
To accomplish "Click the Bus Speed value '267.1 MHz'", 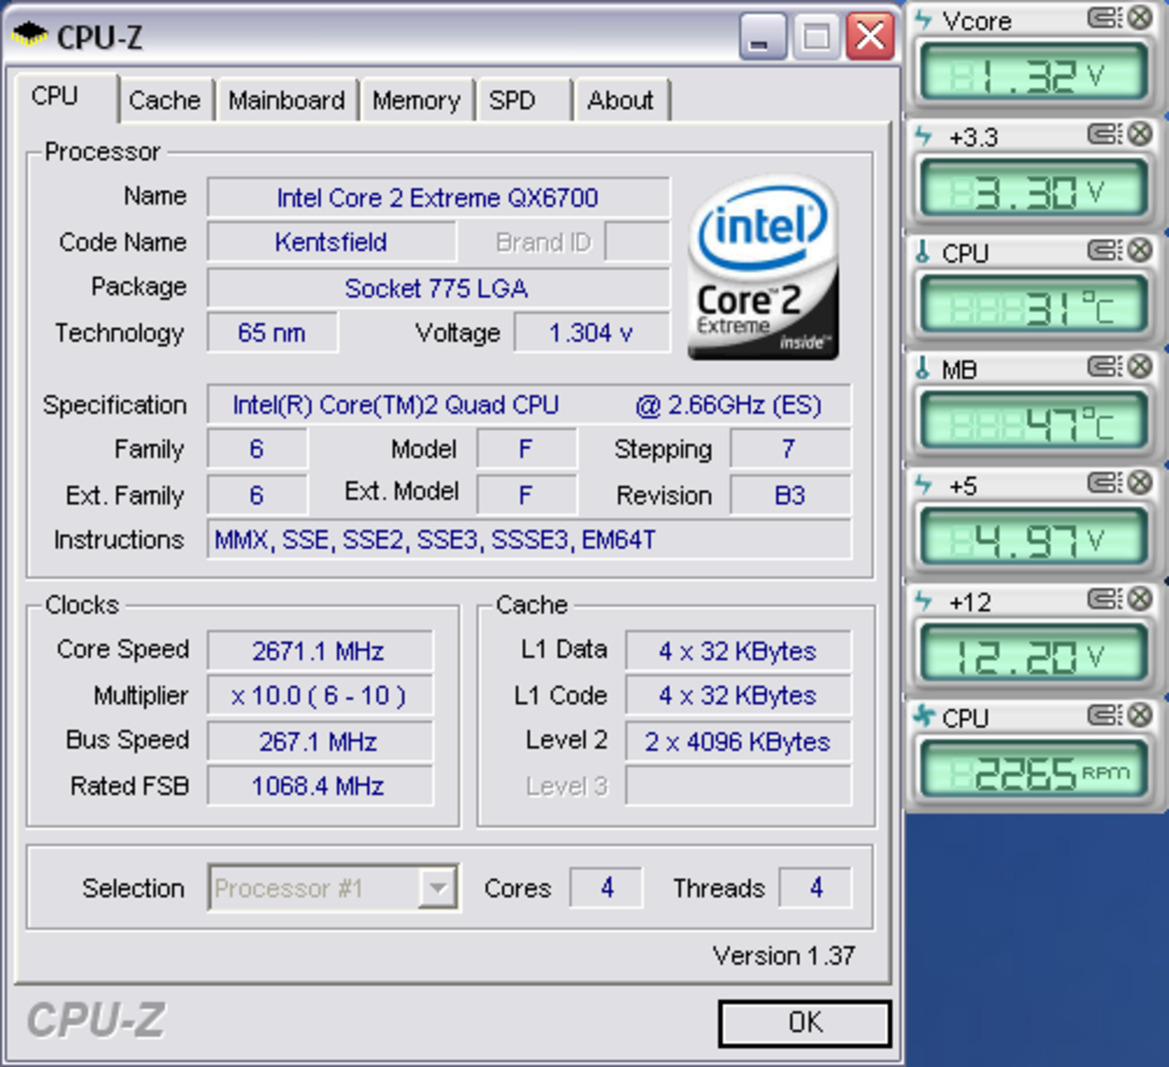I will click(319, 742).
